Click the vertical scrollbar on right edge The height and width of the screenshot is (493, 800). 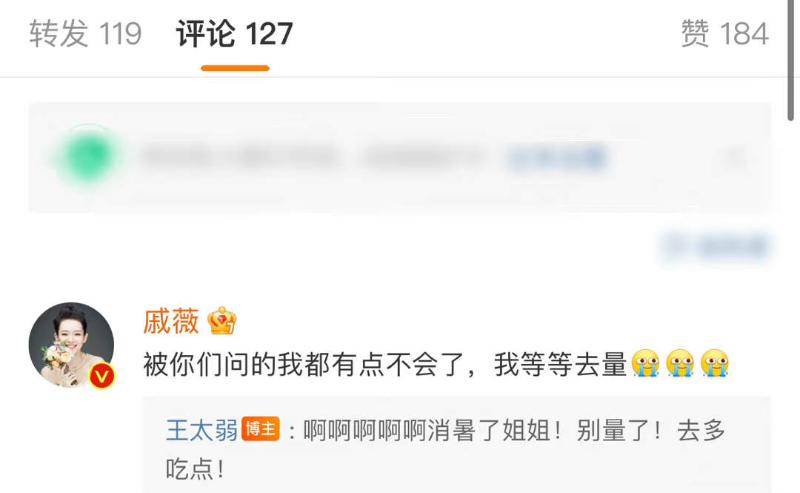791,60
